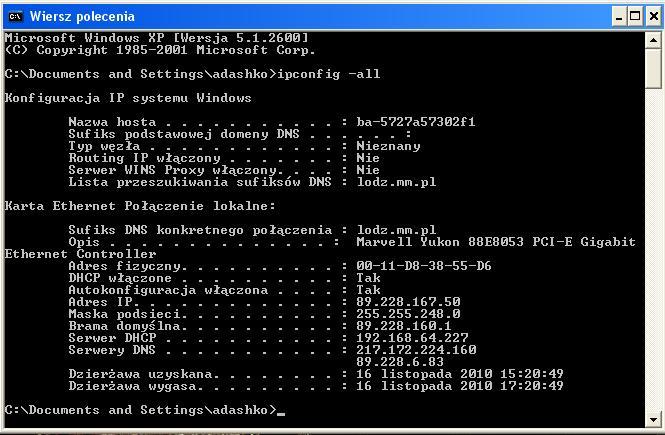Click the physical address 00-11-D8-38-55-D6
Screen dimensions: 665x435
pos(424,266)
